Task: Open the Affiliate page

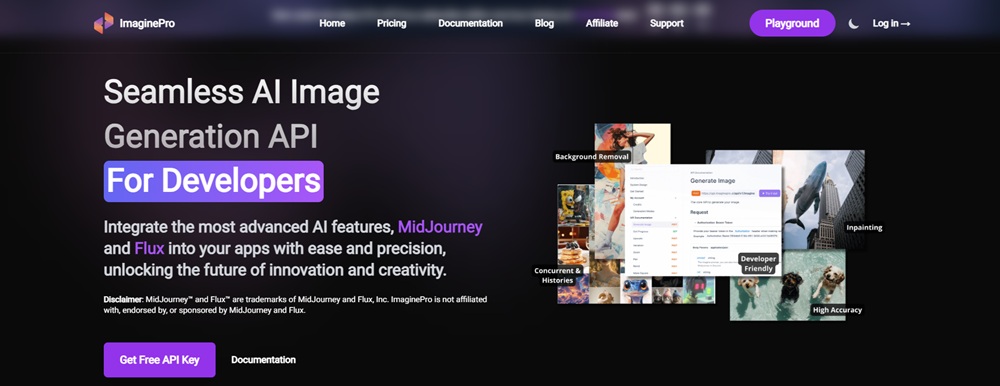Action: 602,23
